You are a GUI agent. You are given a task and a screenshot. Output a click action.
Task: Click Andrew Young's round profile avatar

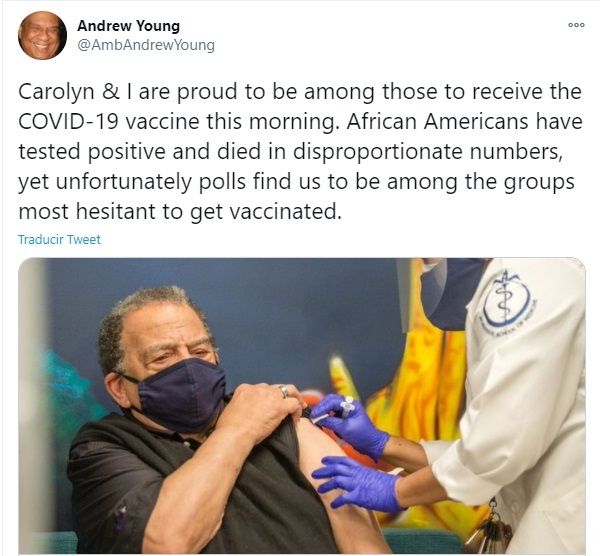click(42, 35)
